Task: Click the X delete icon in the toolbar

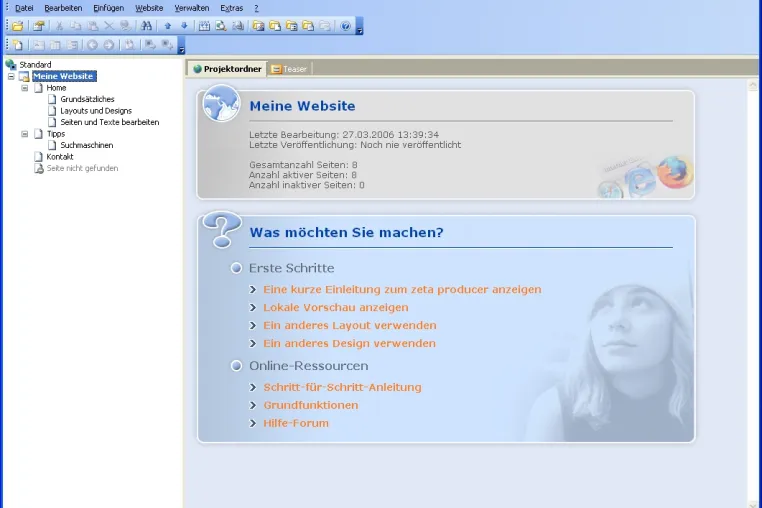Action: (109, 26)
